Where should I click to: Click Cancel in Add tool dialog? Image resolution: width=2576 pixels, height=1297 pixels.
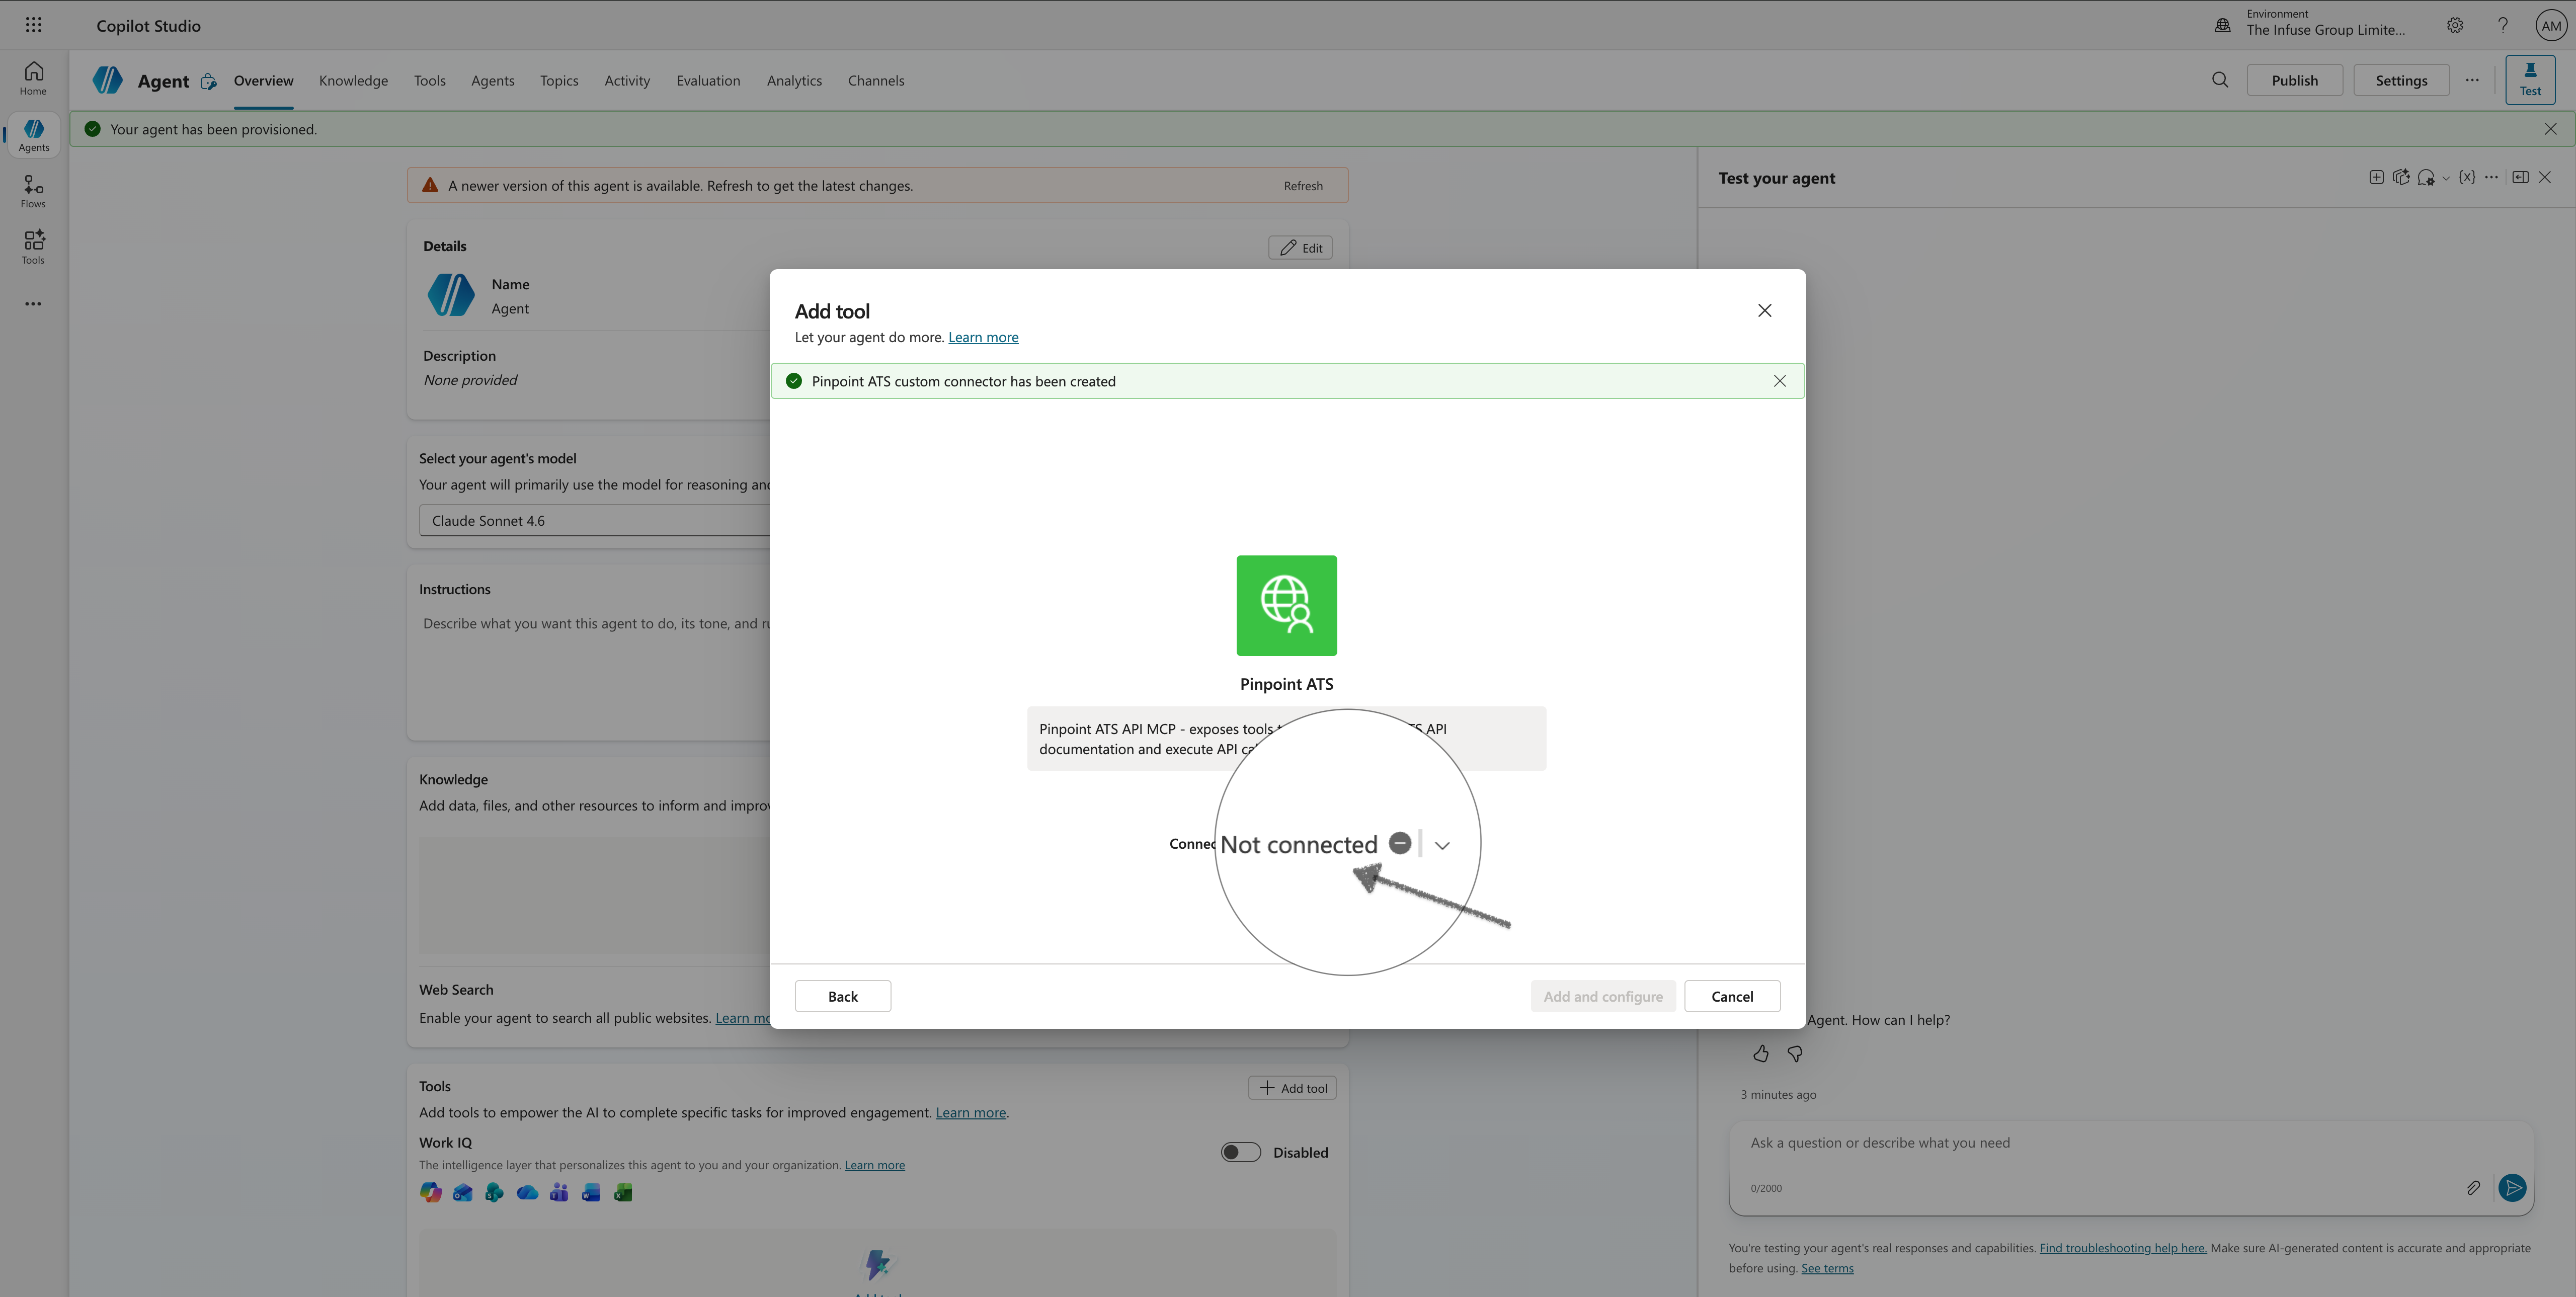[x=1731, y=996]
